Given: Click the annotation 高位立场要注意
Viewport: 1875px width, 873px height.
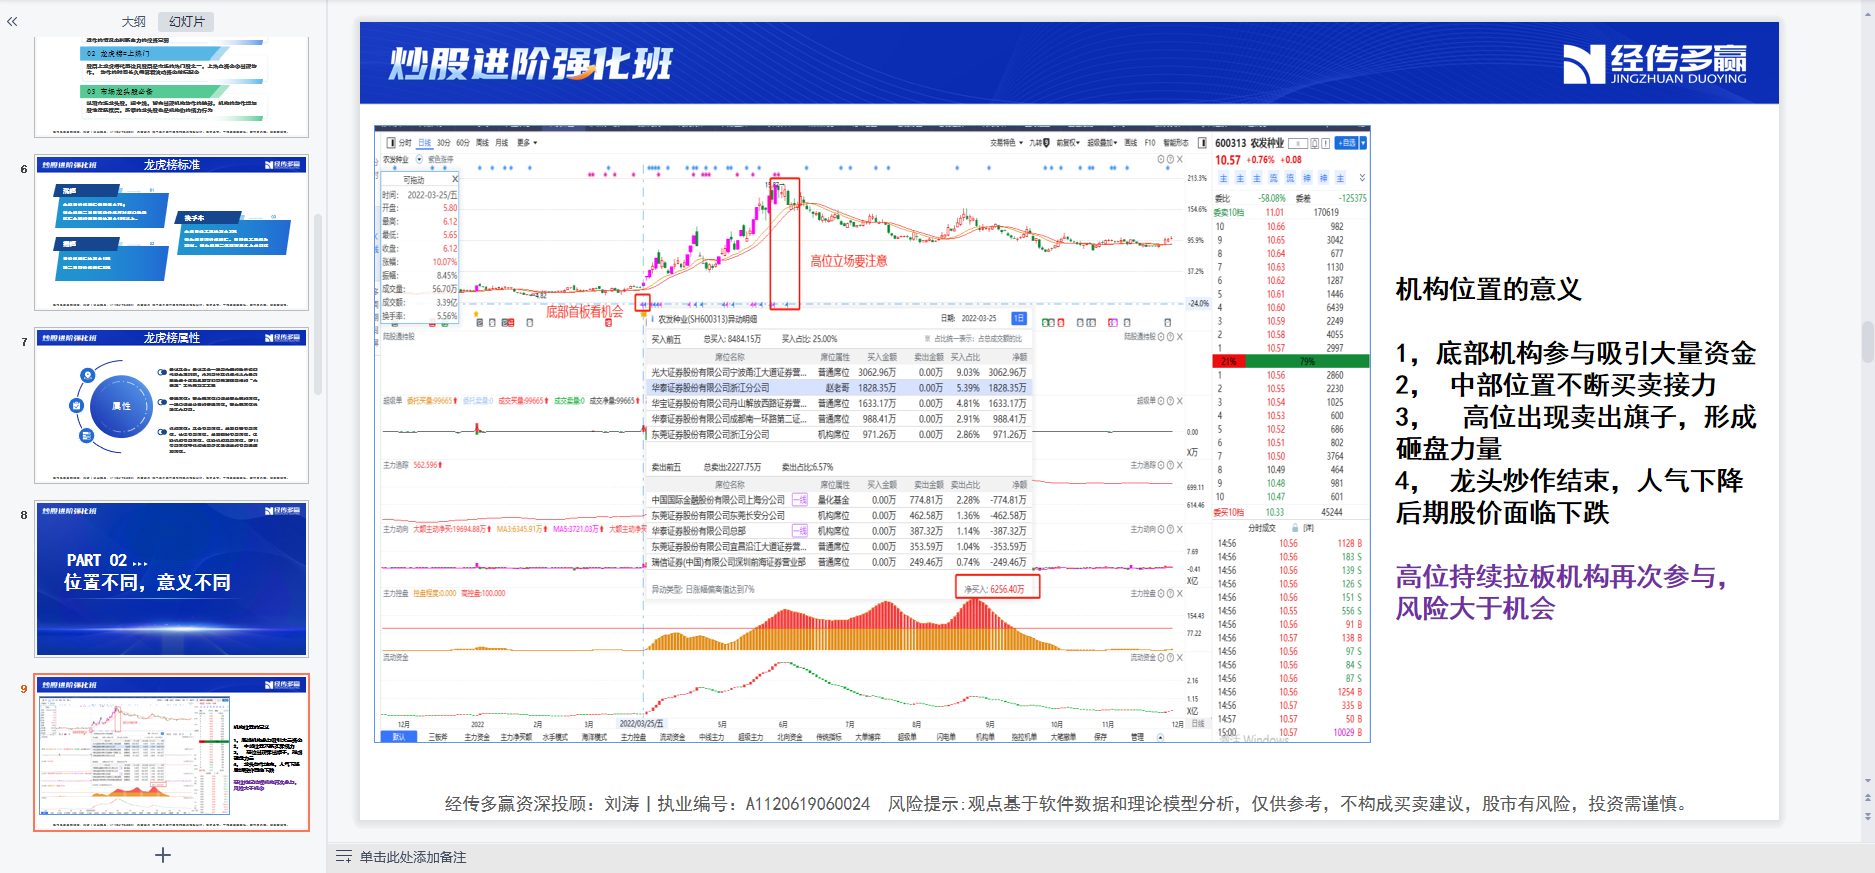Looking at the screenshot, I should (x=848, y=261).
